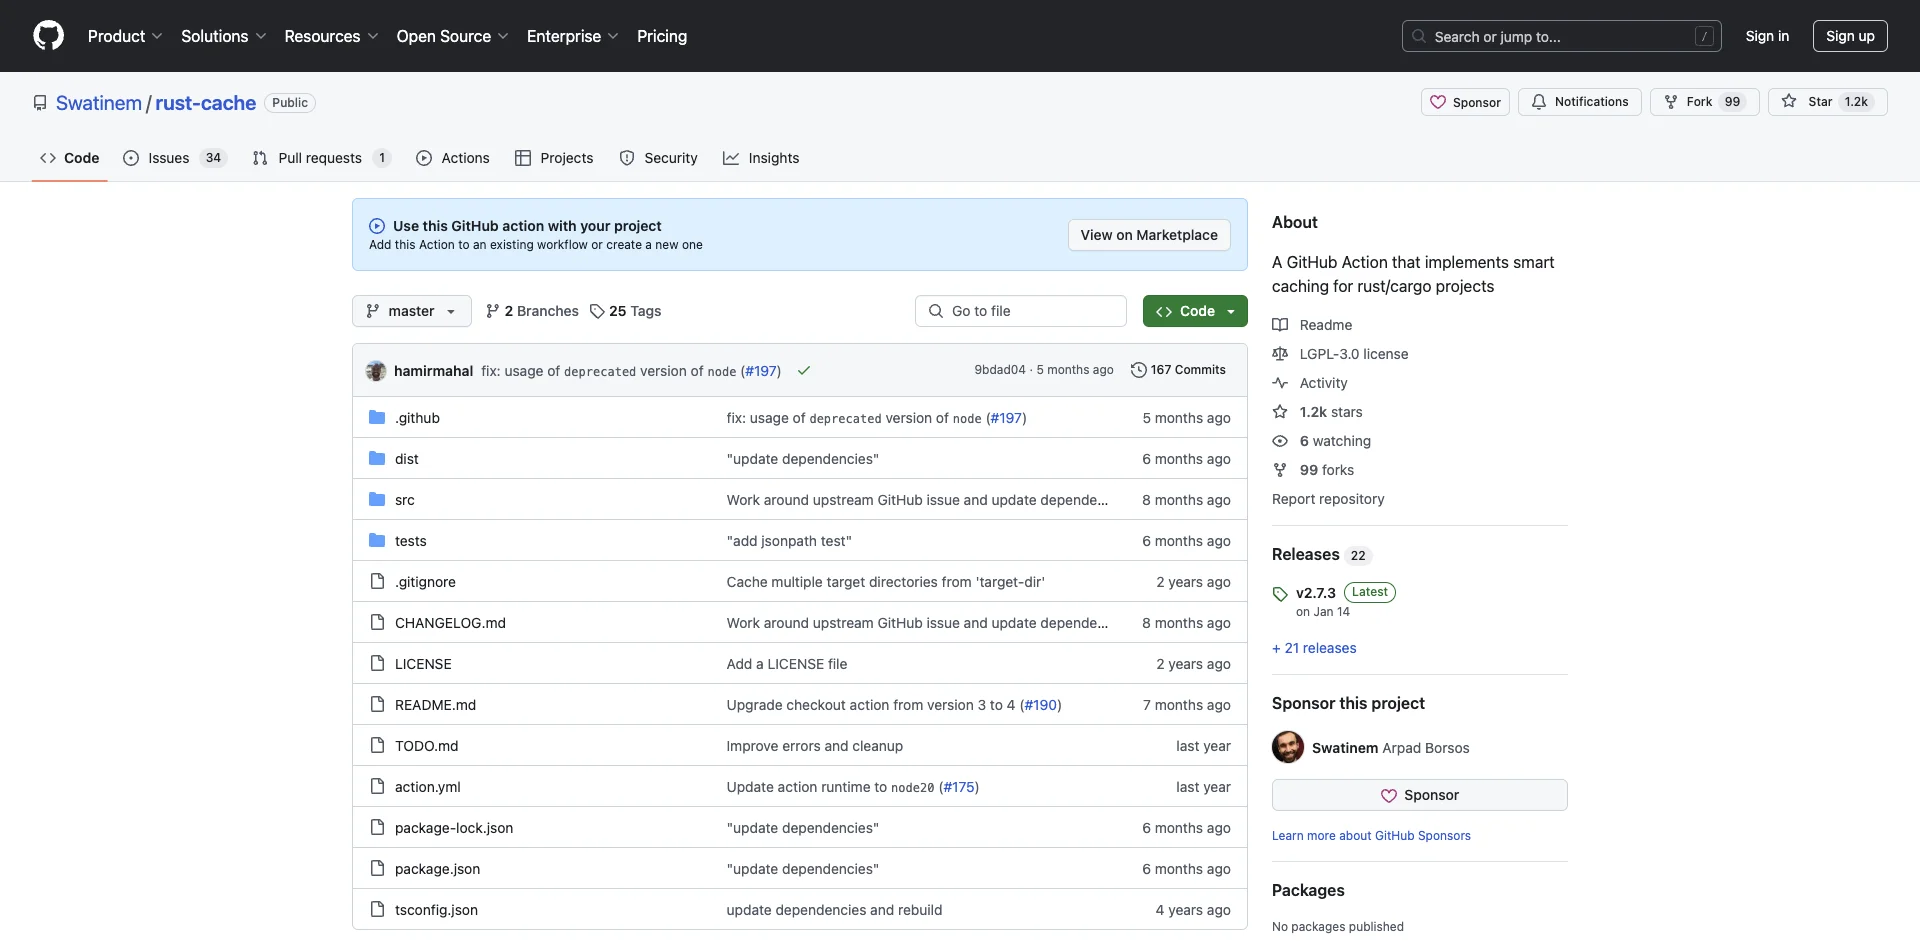
Task: Select the Code tab
Action: 70,158
